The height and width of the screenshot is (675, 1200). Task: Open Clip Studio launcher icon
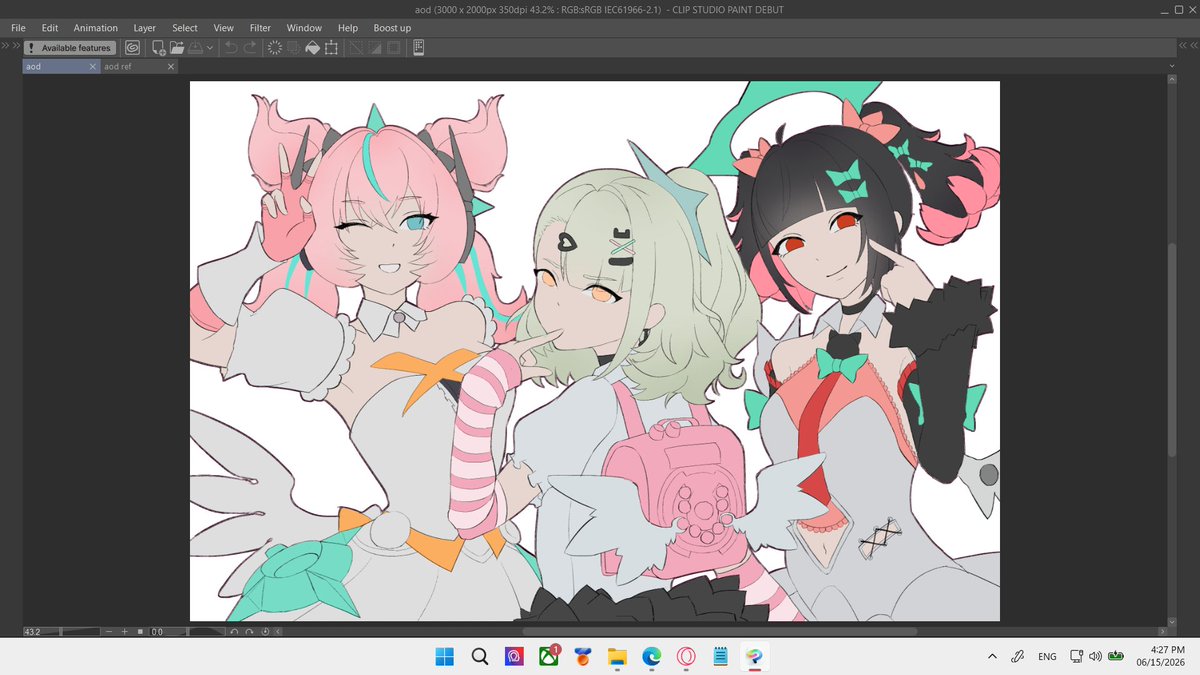pyautogui.click(x=132, y=48)
